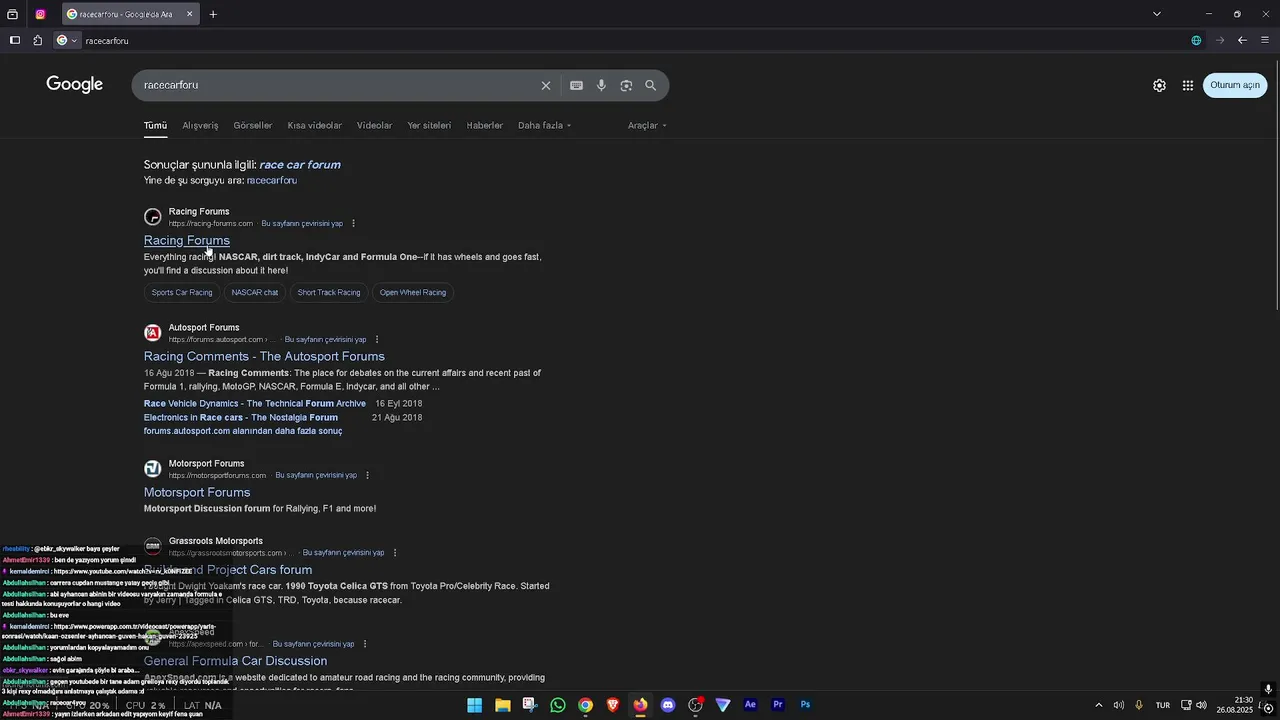Click the Oturum açın sign-in button
The width and height of the screenshot is (1280, 720).
(1235, 85)
